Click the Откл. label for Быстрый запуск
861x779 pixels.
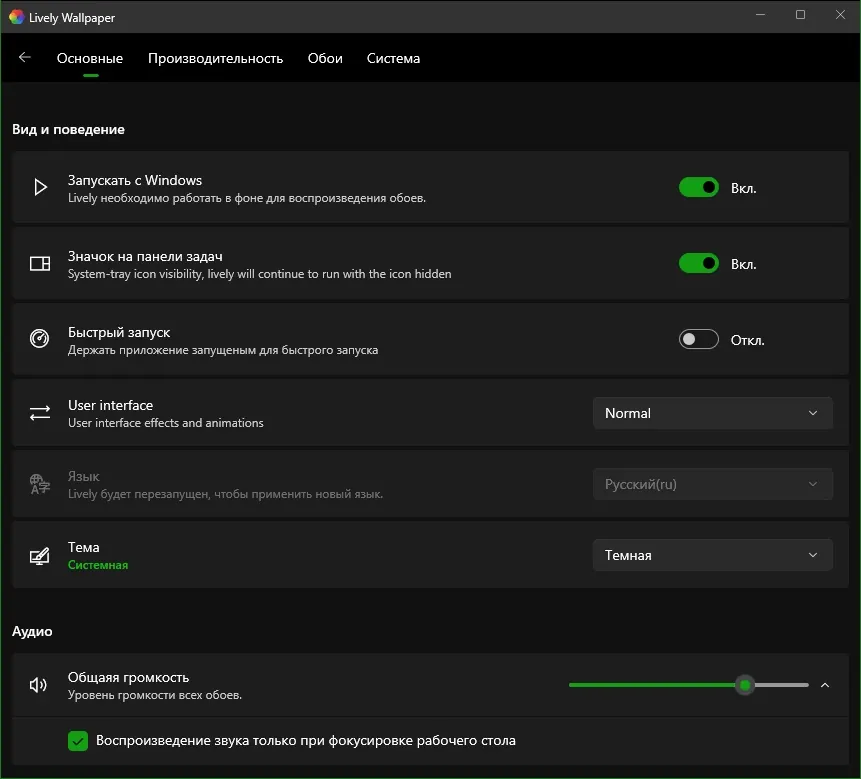[x=747, y=340]
